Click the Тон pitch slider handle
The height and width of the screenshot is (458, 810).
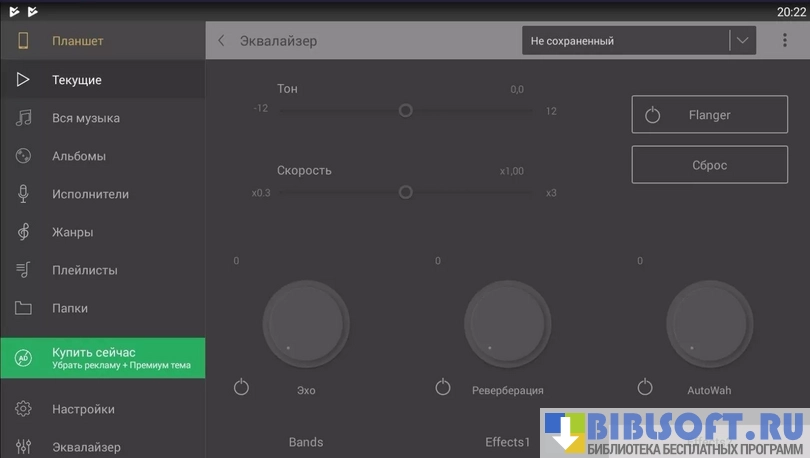tap(405, 110)
